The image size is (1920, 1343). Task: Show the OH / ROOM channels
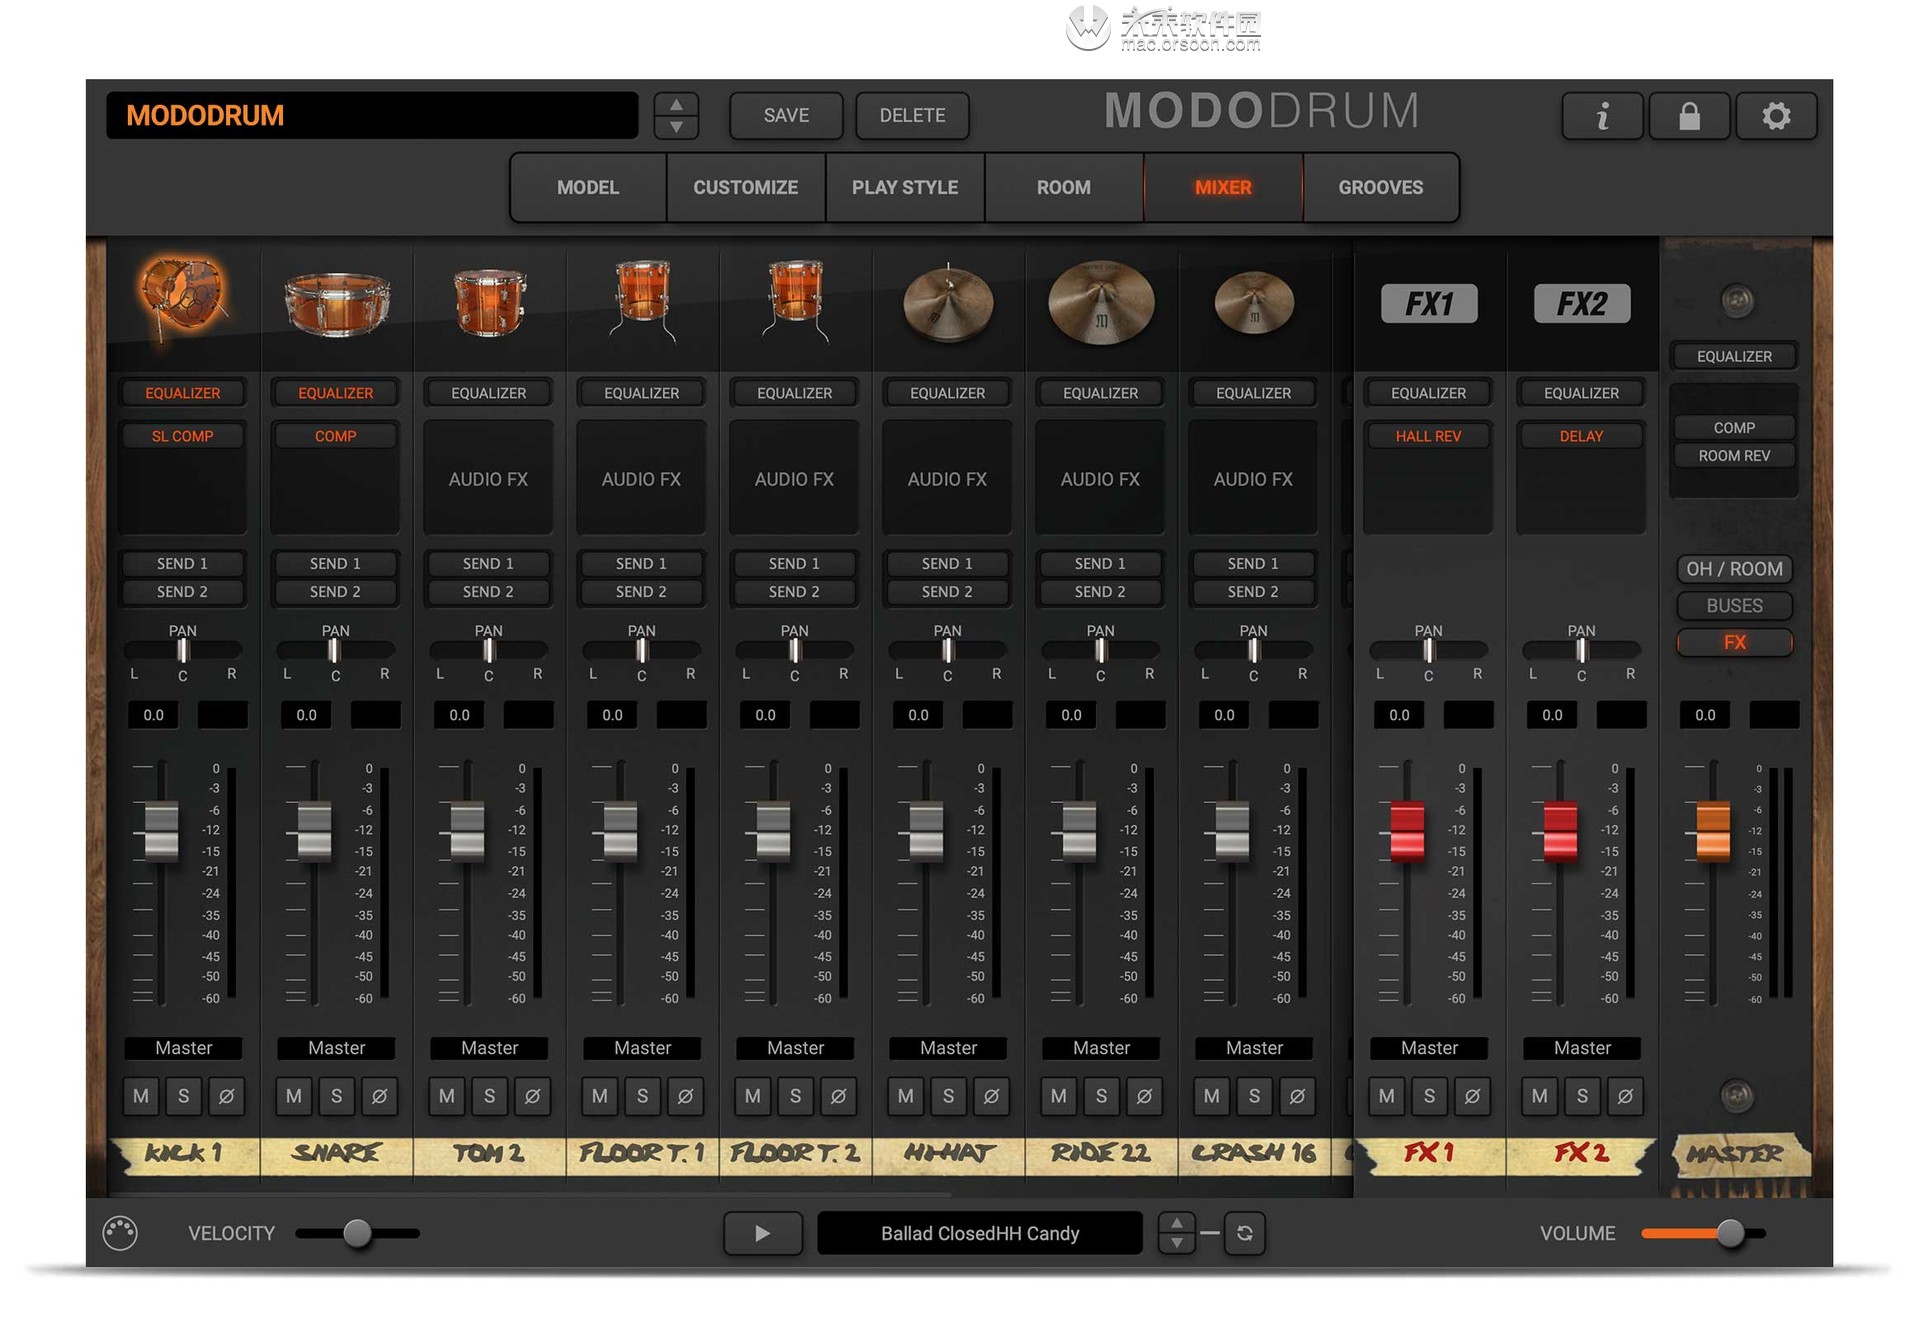click(1734, 569)
